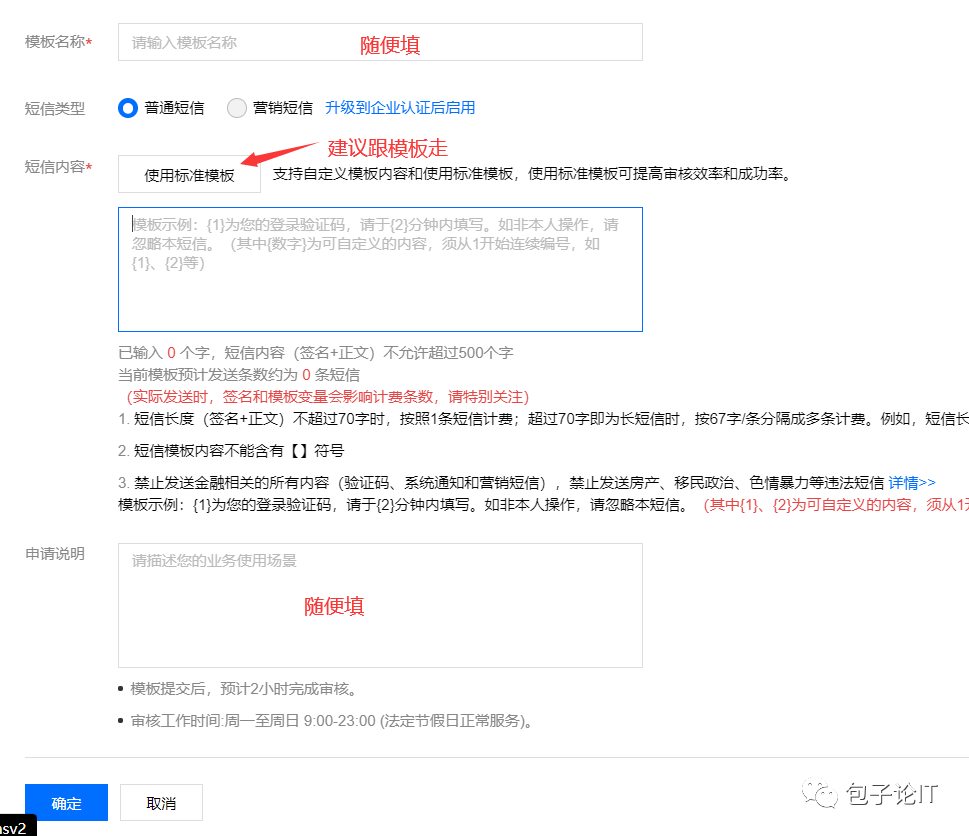Click the 当前模板预计发送条数 line
The width and height of the screenshot is (969, 836).
coord(239,375)
